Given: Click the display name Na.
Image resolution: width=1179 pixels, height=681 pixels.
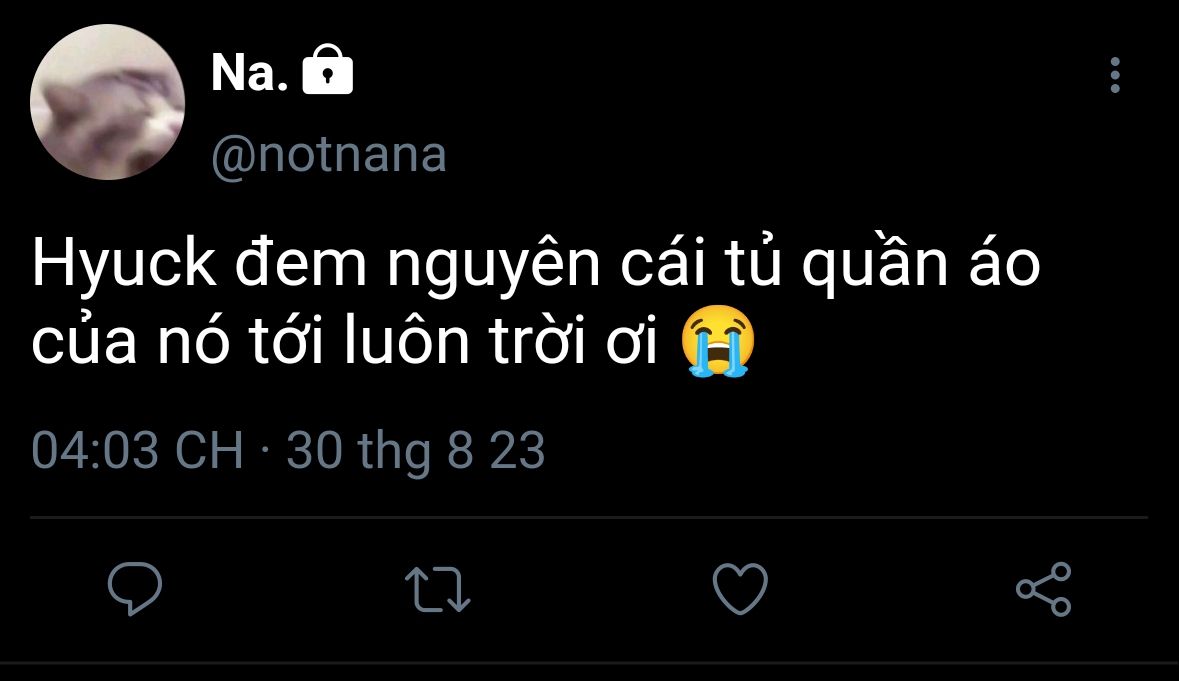Looking at the screenshot, I should [x=249, y=73].
